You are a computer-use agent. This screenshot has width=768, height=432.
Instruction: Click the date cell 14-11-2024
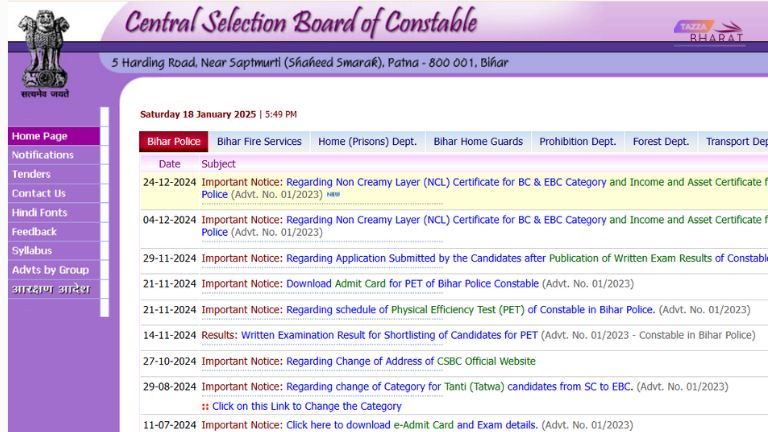(169, 335)
